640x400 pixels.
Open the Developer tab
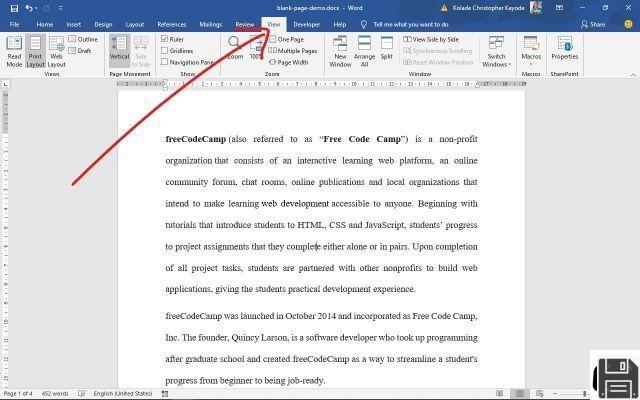(x=307, y=24)
